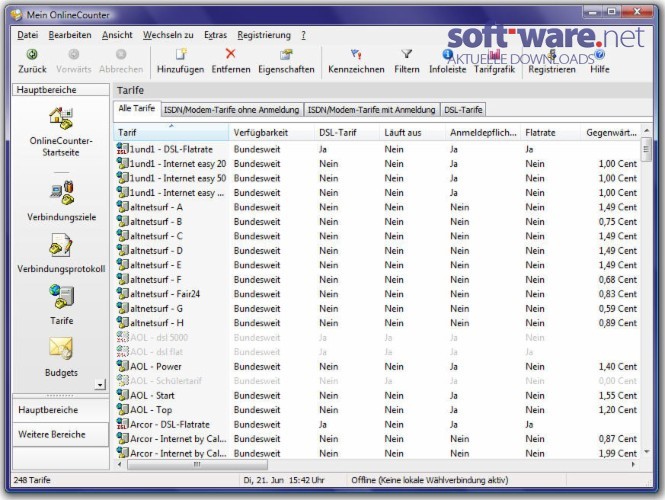Open Budgets envelope icon
This screenshot has width=665, height=500.
point(61,348)
